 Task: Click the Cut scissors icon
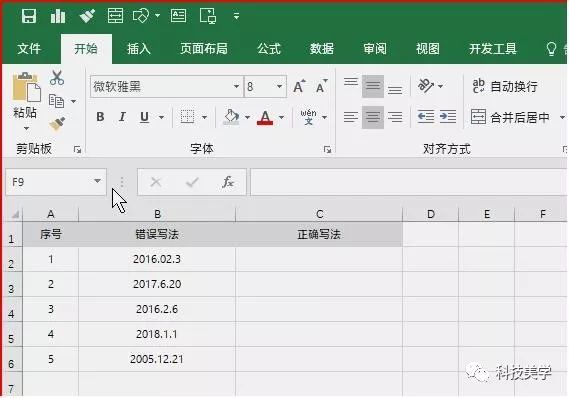coord(57,78)
